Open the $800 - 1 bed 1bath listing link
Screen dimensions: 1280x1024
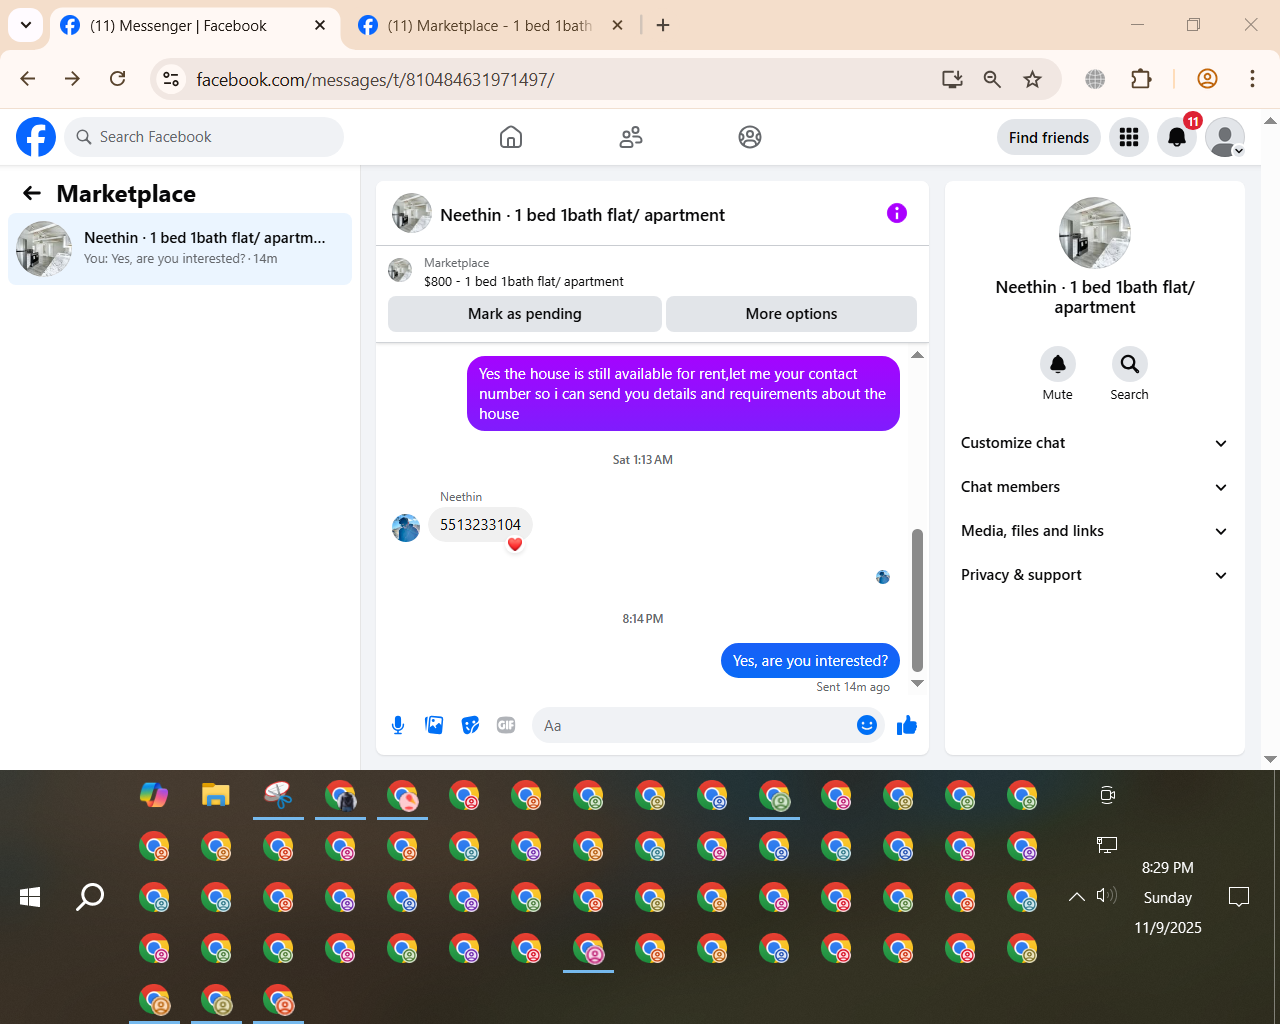point(523,282)
